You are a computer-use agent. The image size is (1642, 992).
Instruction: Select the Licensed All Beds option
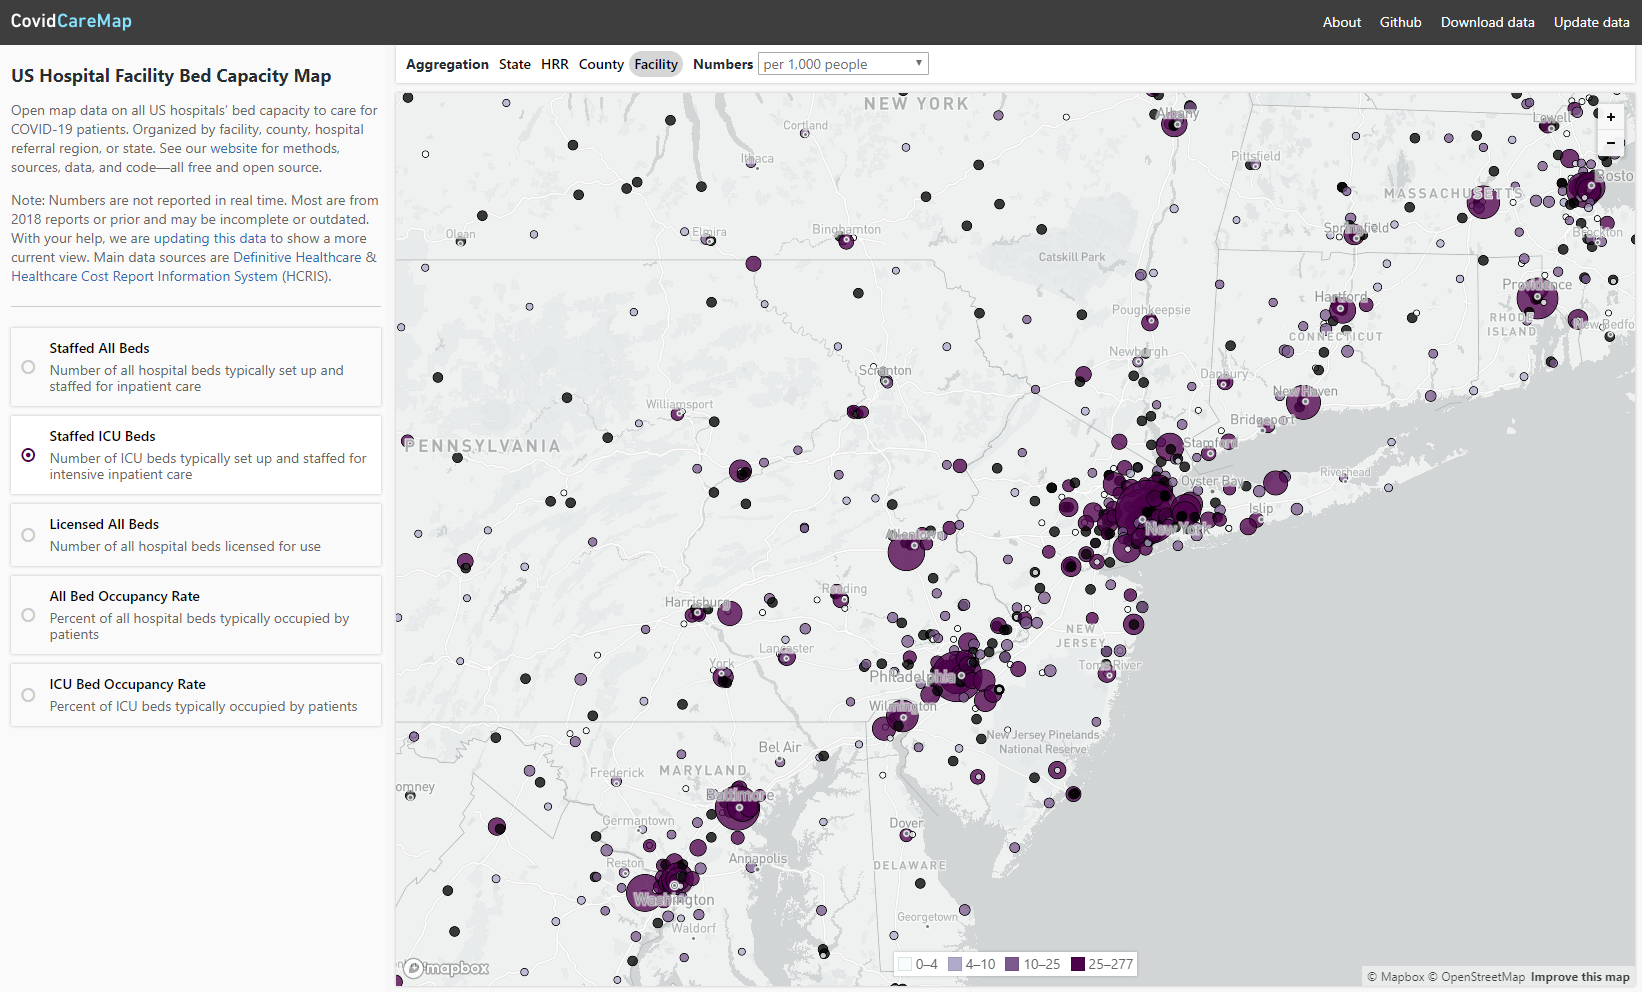[x=28, y=535]
